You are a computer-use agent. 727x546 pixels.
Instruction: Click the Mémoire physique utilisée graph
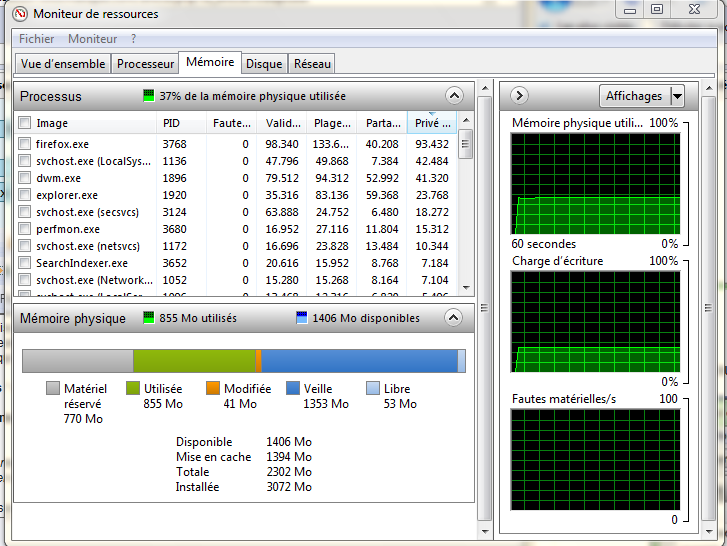595,184
